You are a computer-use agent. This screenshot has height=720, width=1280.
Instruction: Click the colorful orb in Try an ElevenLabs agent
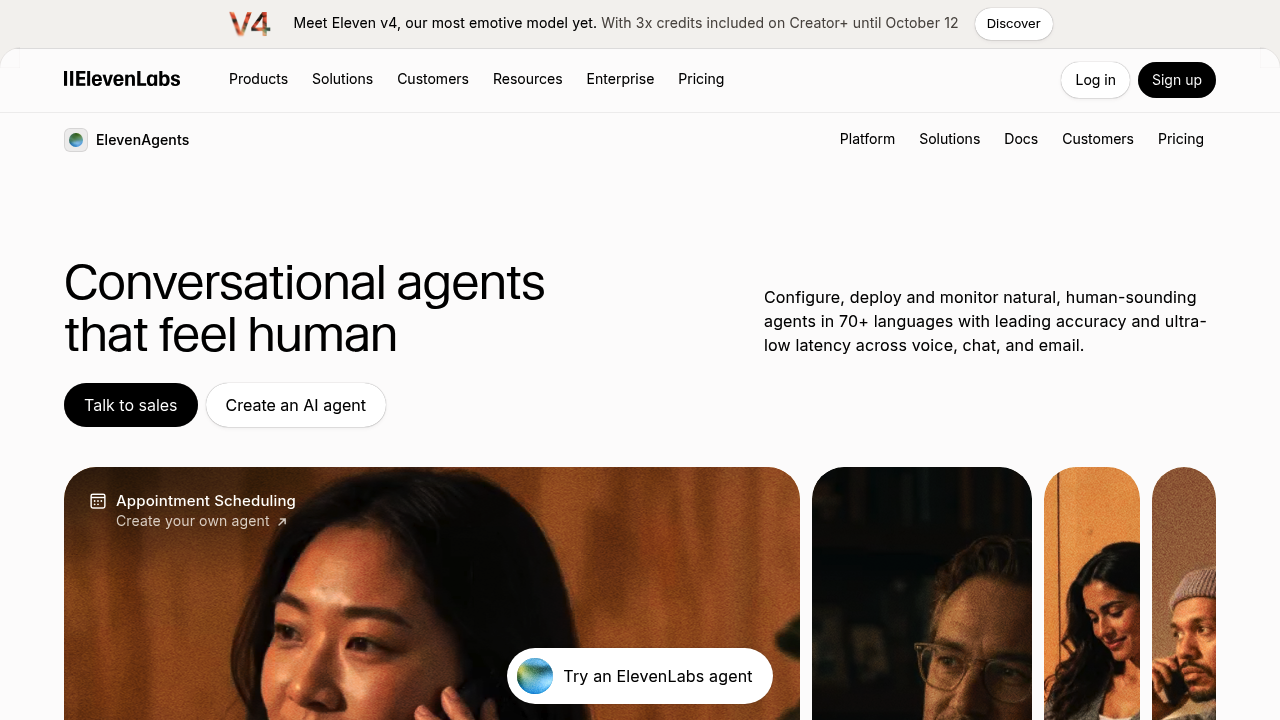[x=535, y=676]
